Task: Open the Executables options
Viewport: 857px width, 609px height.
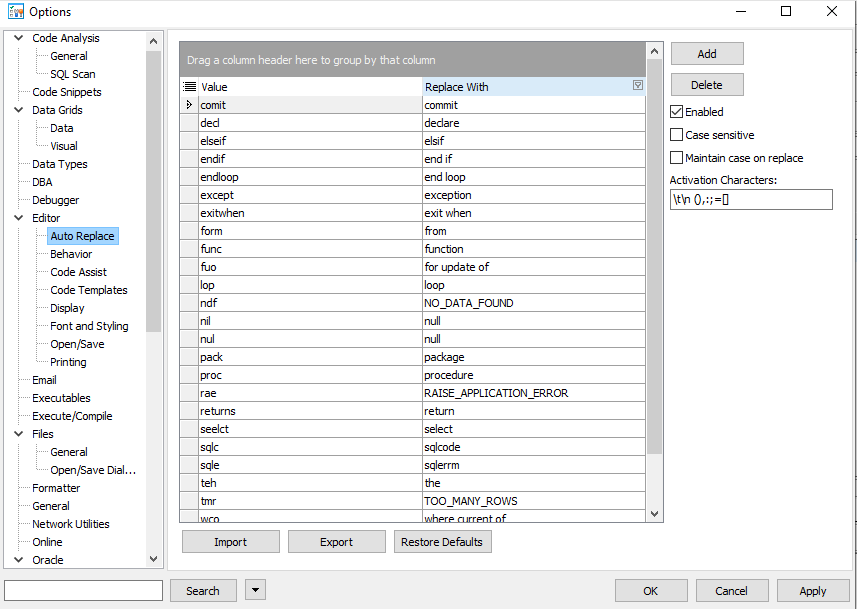Action: click(x=61, y=398)
